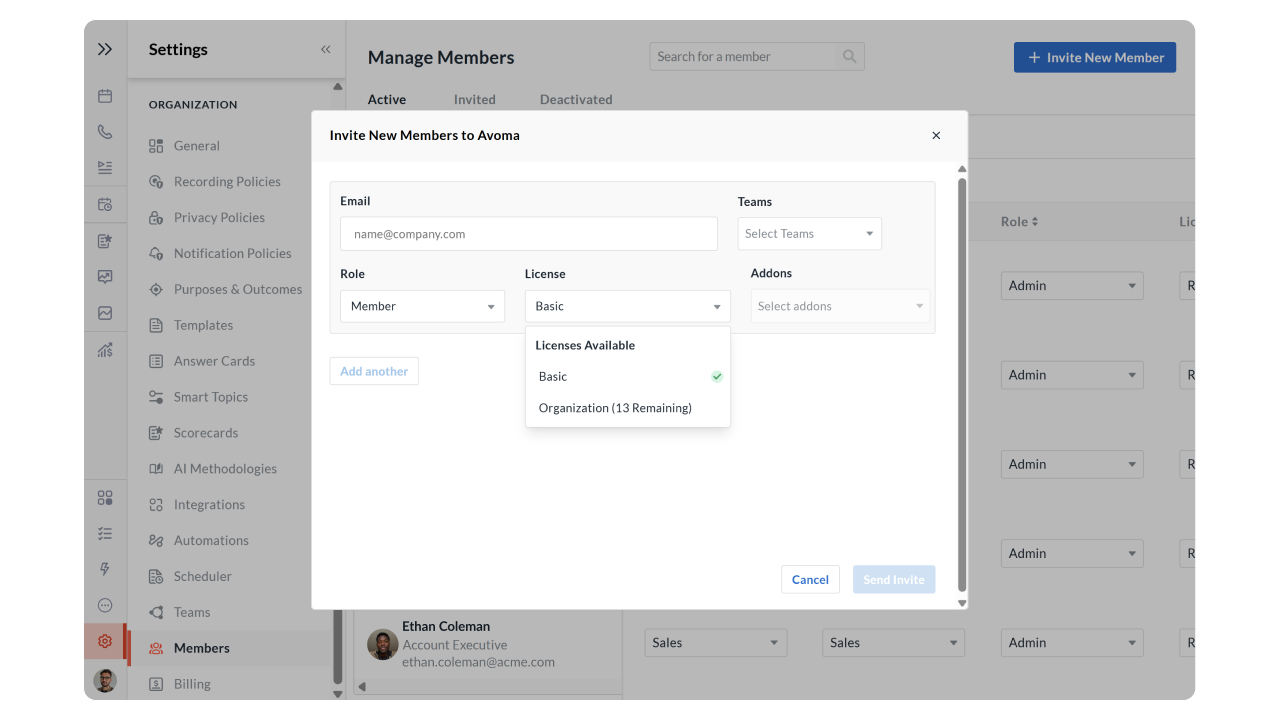Select the settings gear icon in rail
Viewport: 1280px width, 720px height.
[x=105, y=641]
